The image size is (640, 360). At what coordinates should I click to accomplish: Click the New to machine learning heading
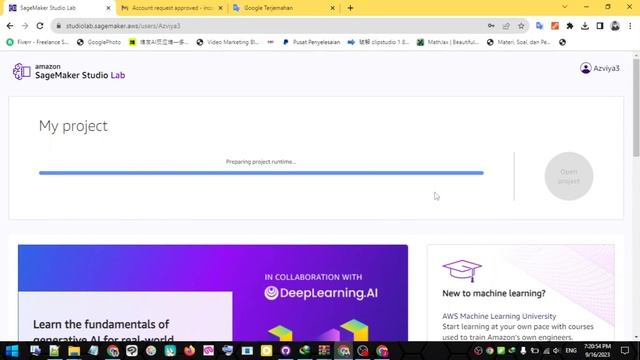(x=493, y=293)
